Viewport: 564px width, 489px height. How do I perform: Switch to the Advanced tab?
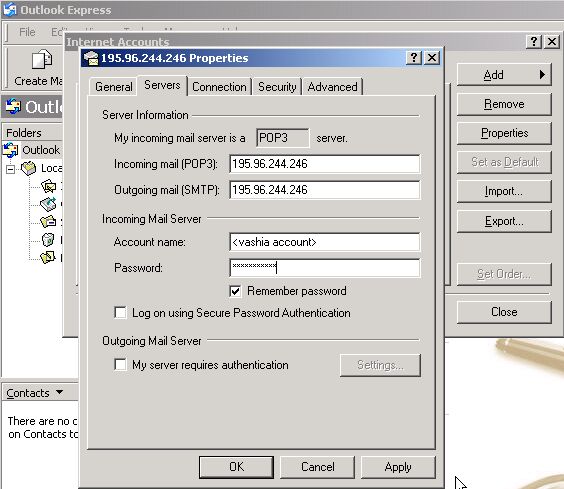(x=332, y=87)
